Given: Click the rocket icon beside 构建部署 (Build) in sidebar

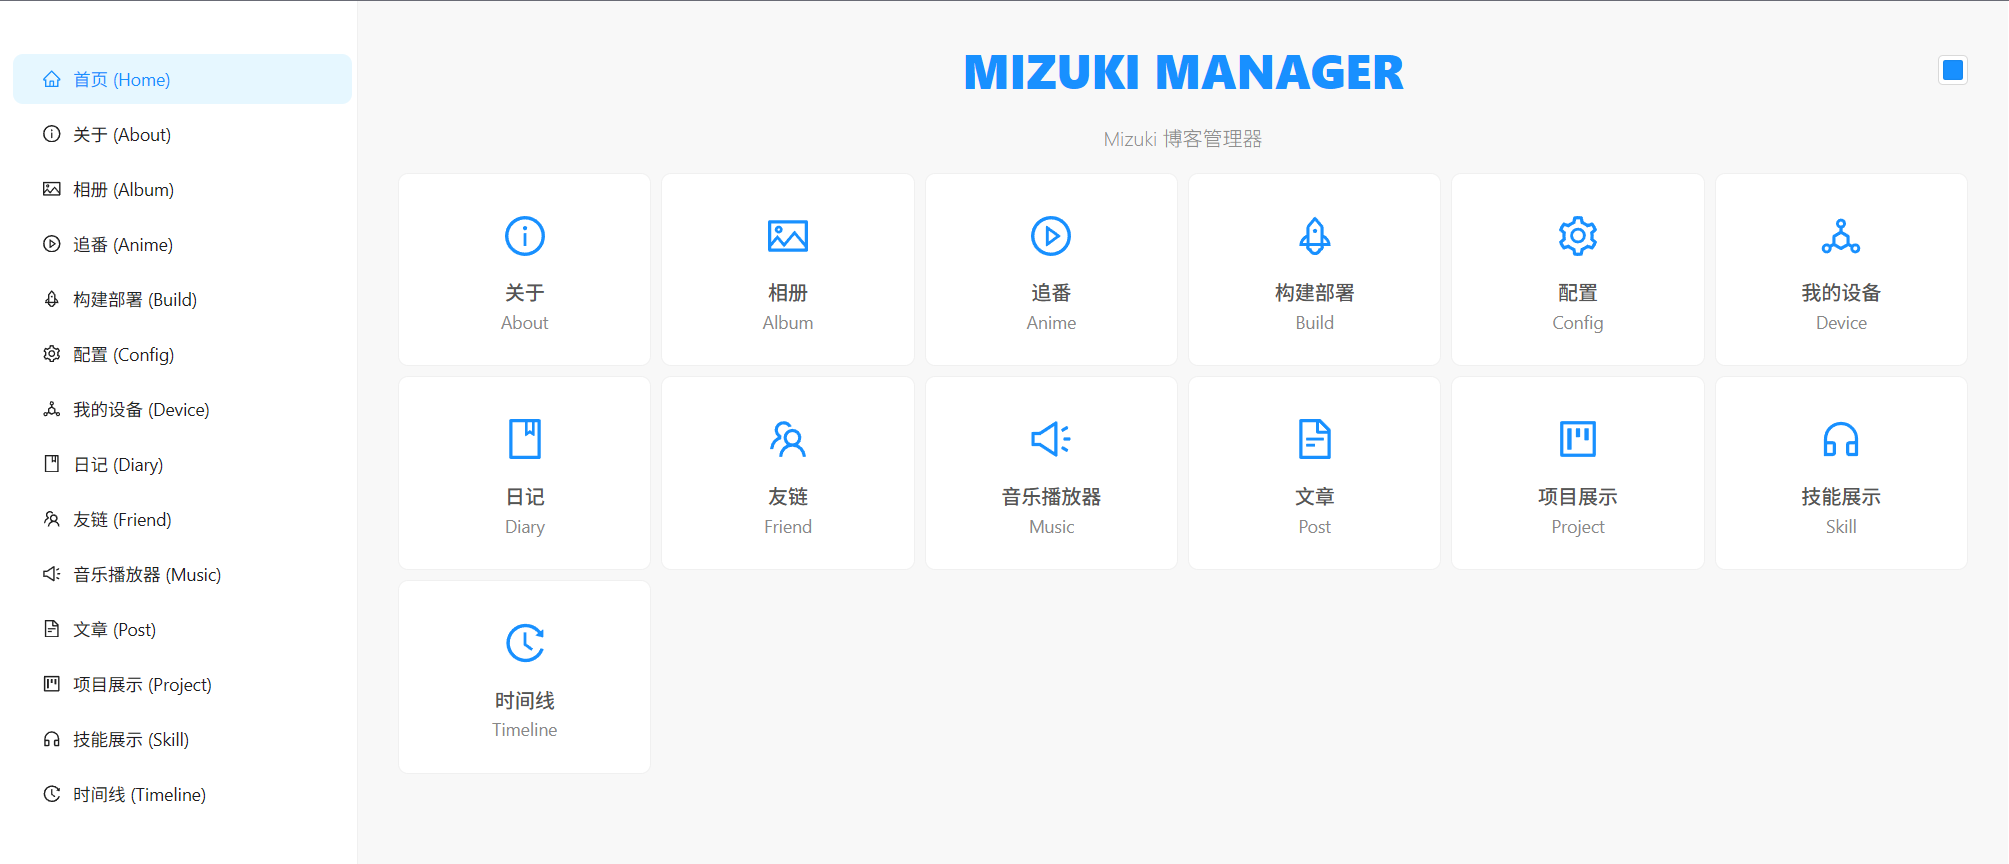Looking at the screenshot, I should 52,299.
